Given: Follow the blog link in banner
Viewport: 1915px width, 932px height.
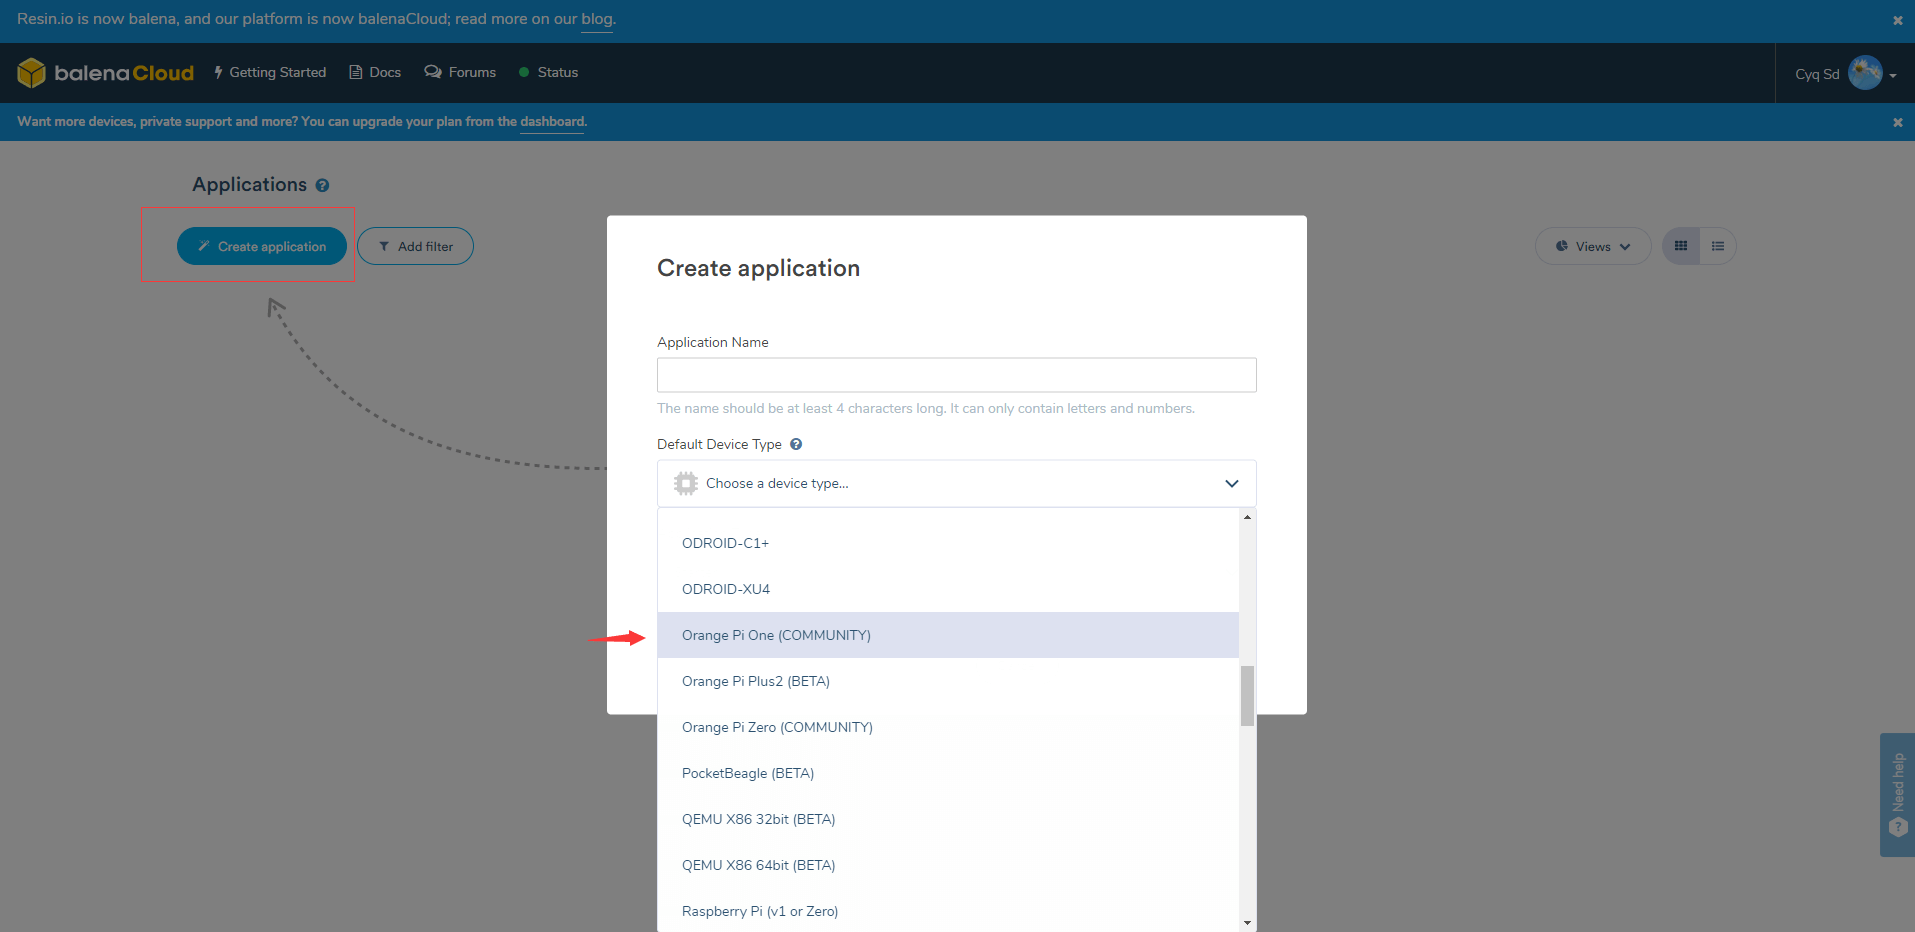Looking at the screenshot, I should [x=597, y=19].
